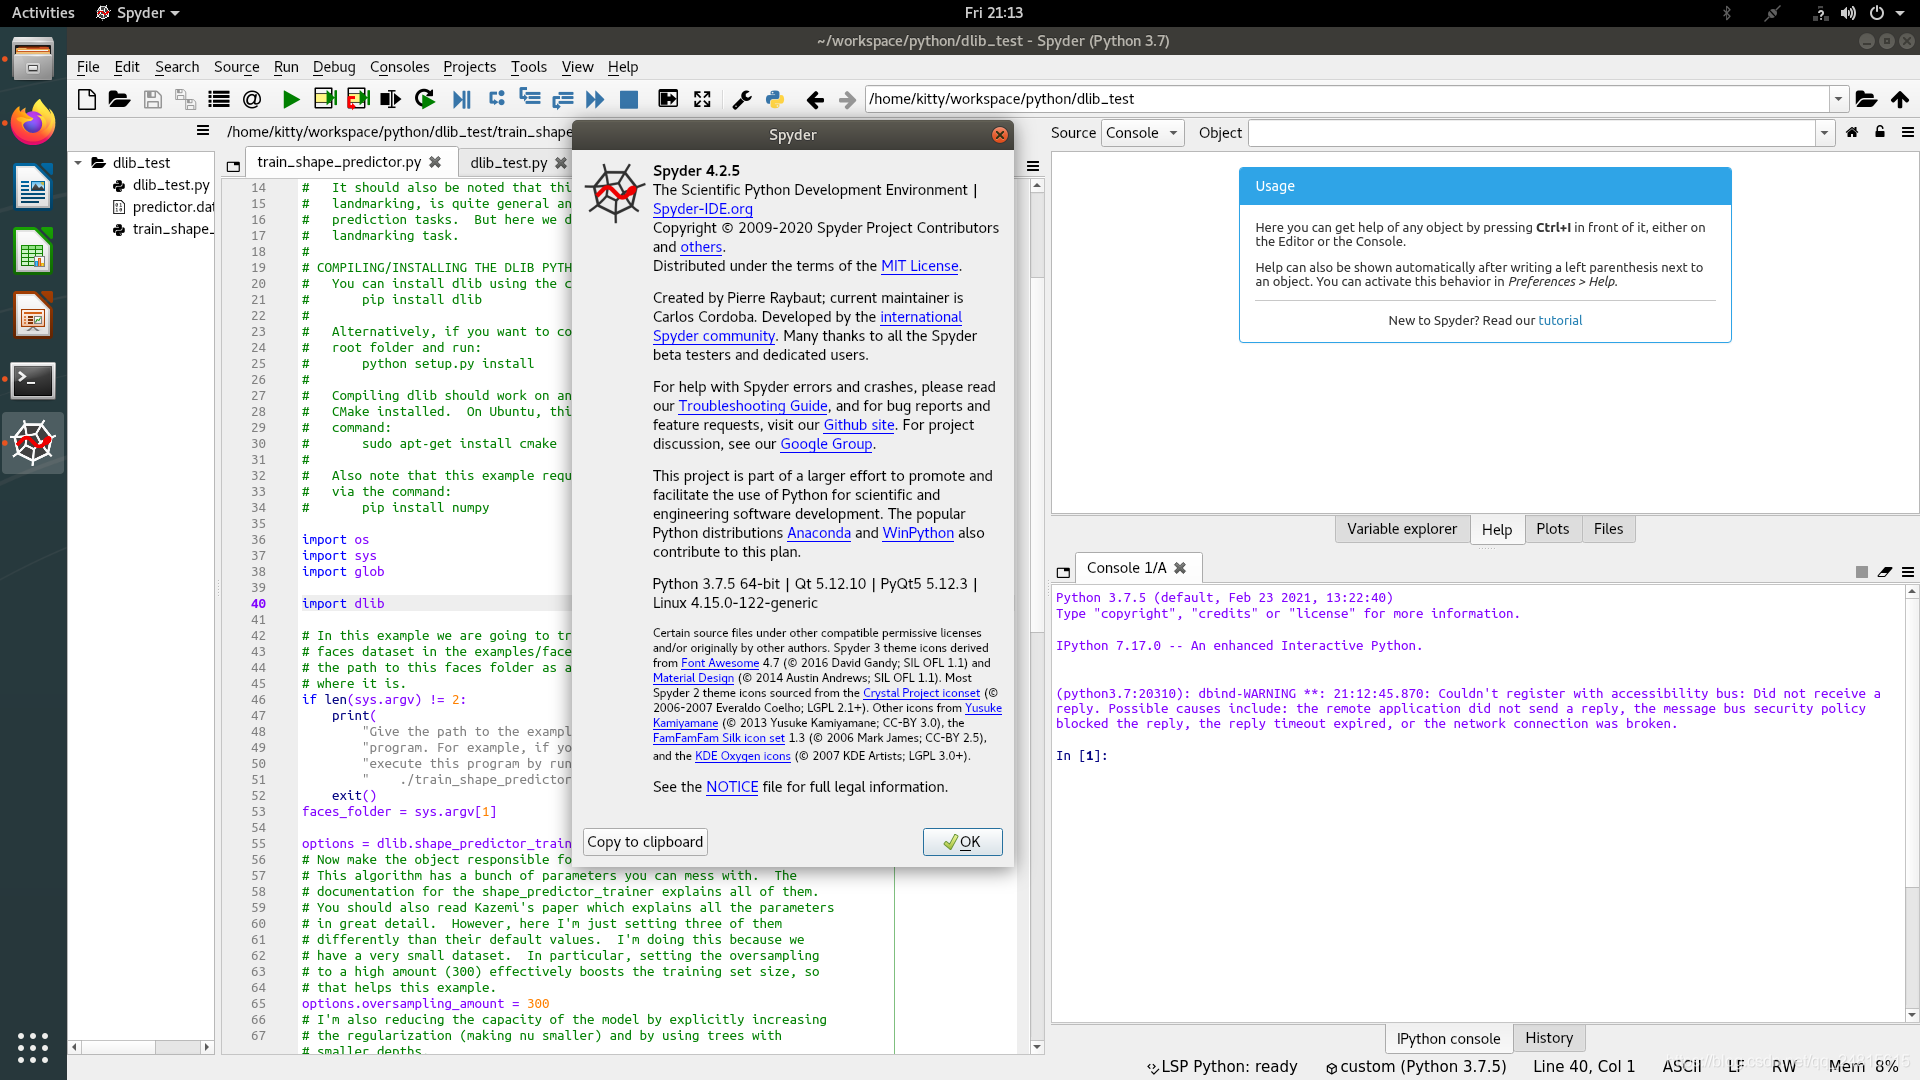Image resolution: width=1920 pixels, height=1080 pixels.
Task: Open Spyder preferences via the wrench icon
Action: pyautogui.click(x=742, y=99)
